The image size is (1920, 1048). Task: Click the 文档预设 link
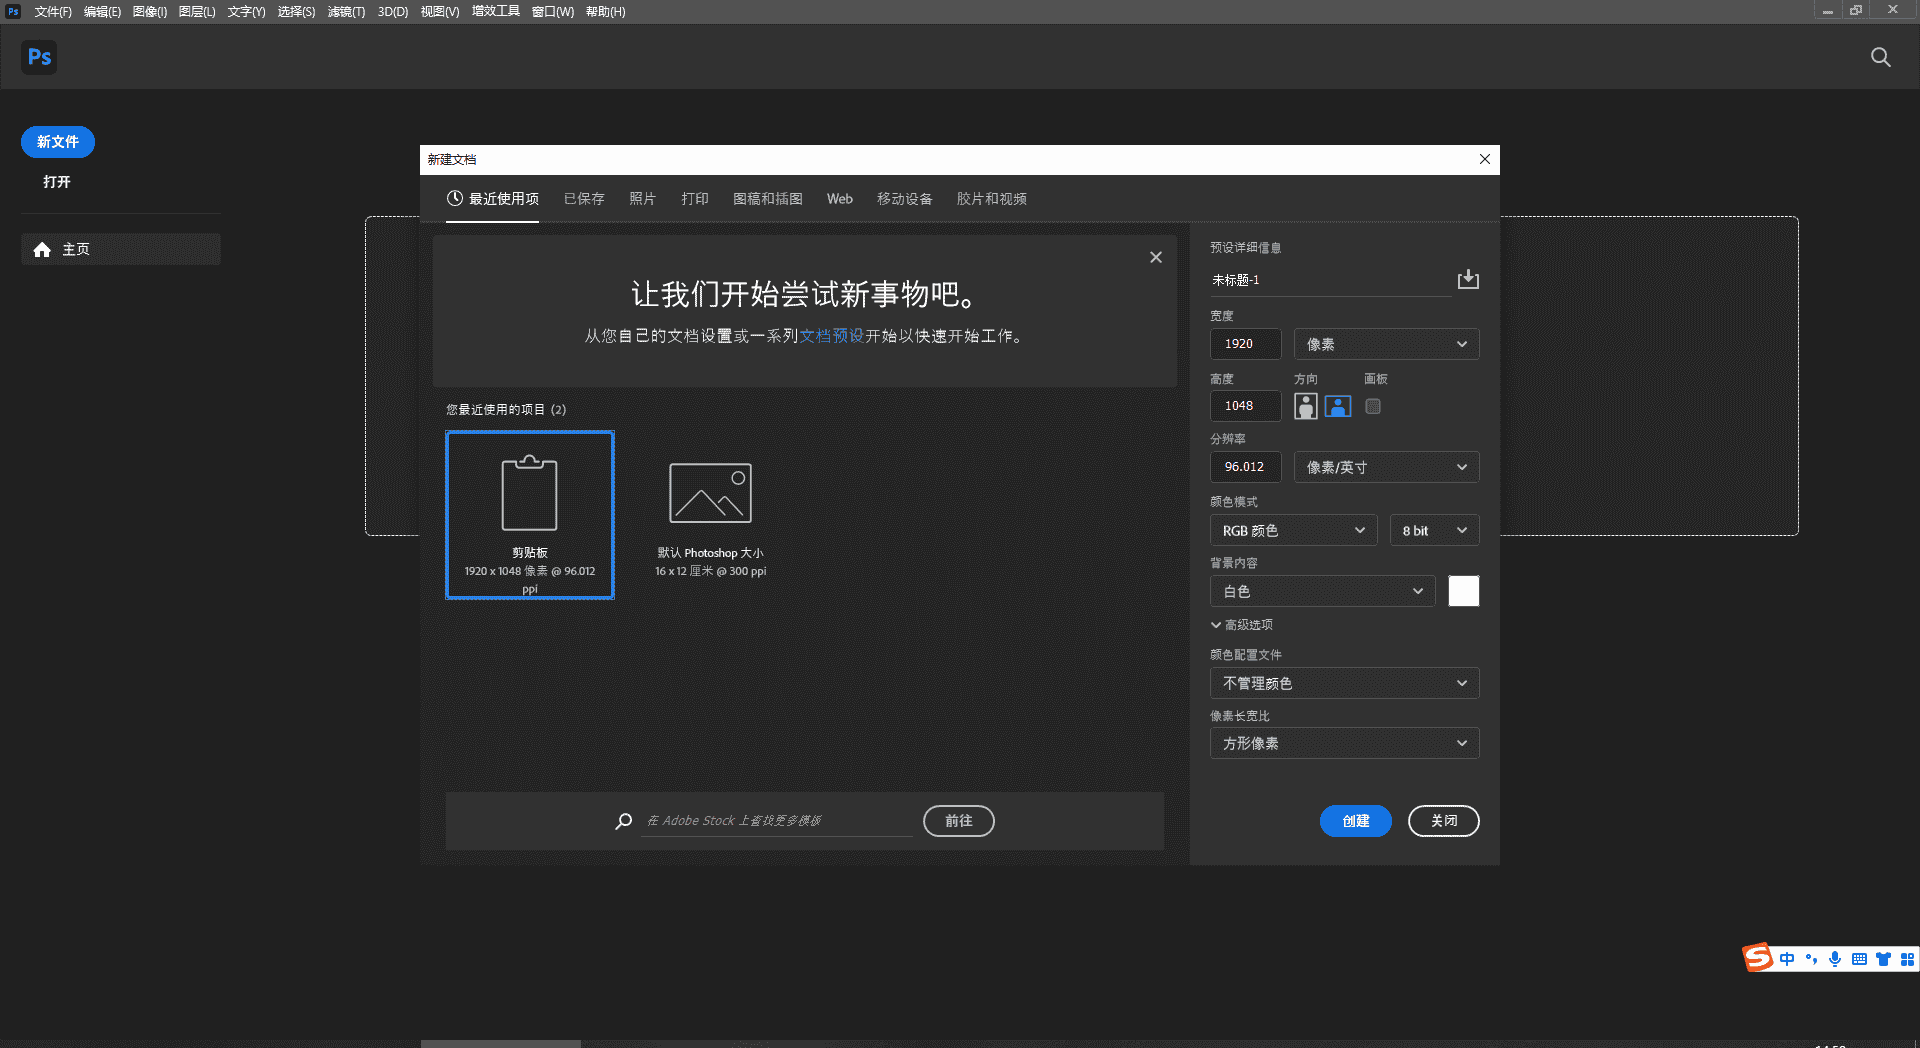[831, 336]
